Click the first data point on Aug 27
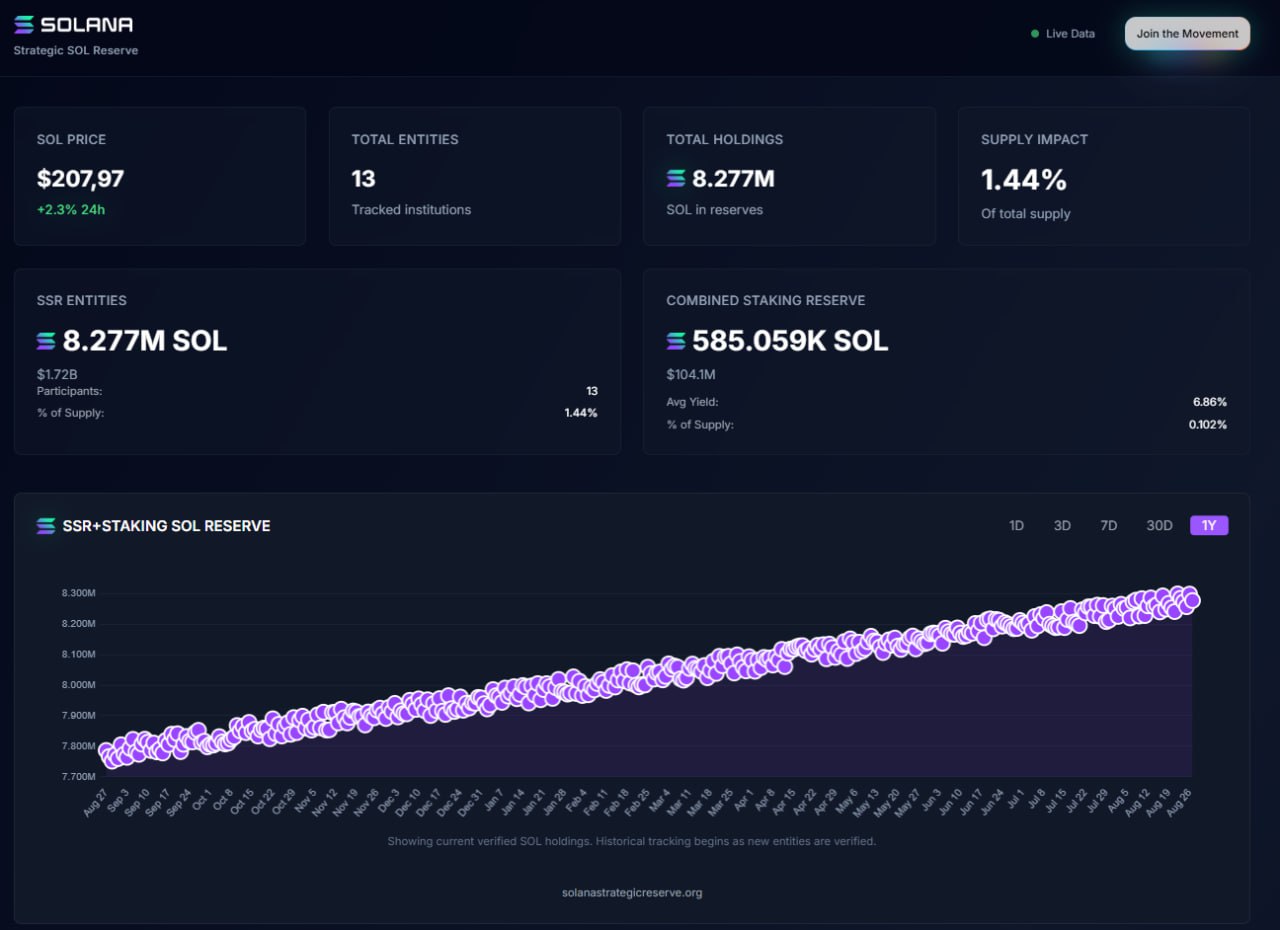The height and width of the screenshot is (930, 1280). click(106, 751)
